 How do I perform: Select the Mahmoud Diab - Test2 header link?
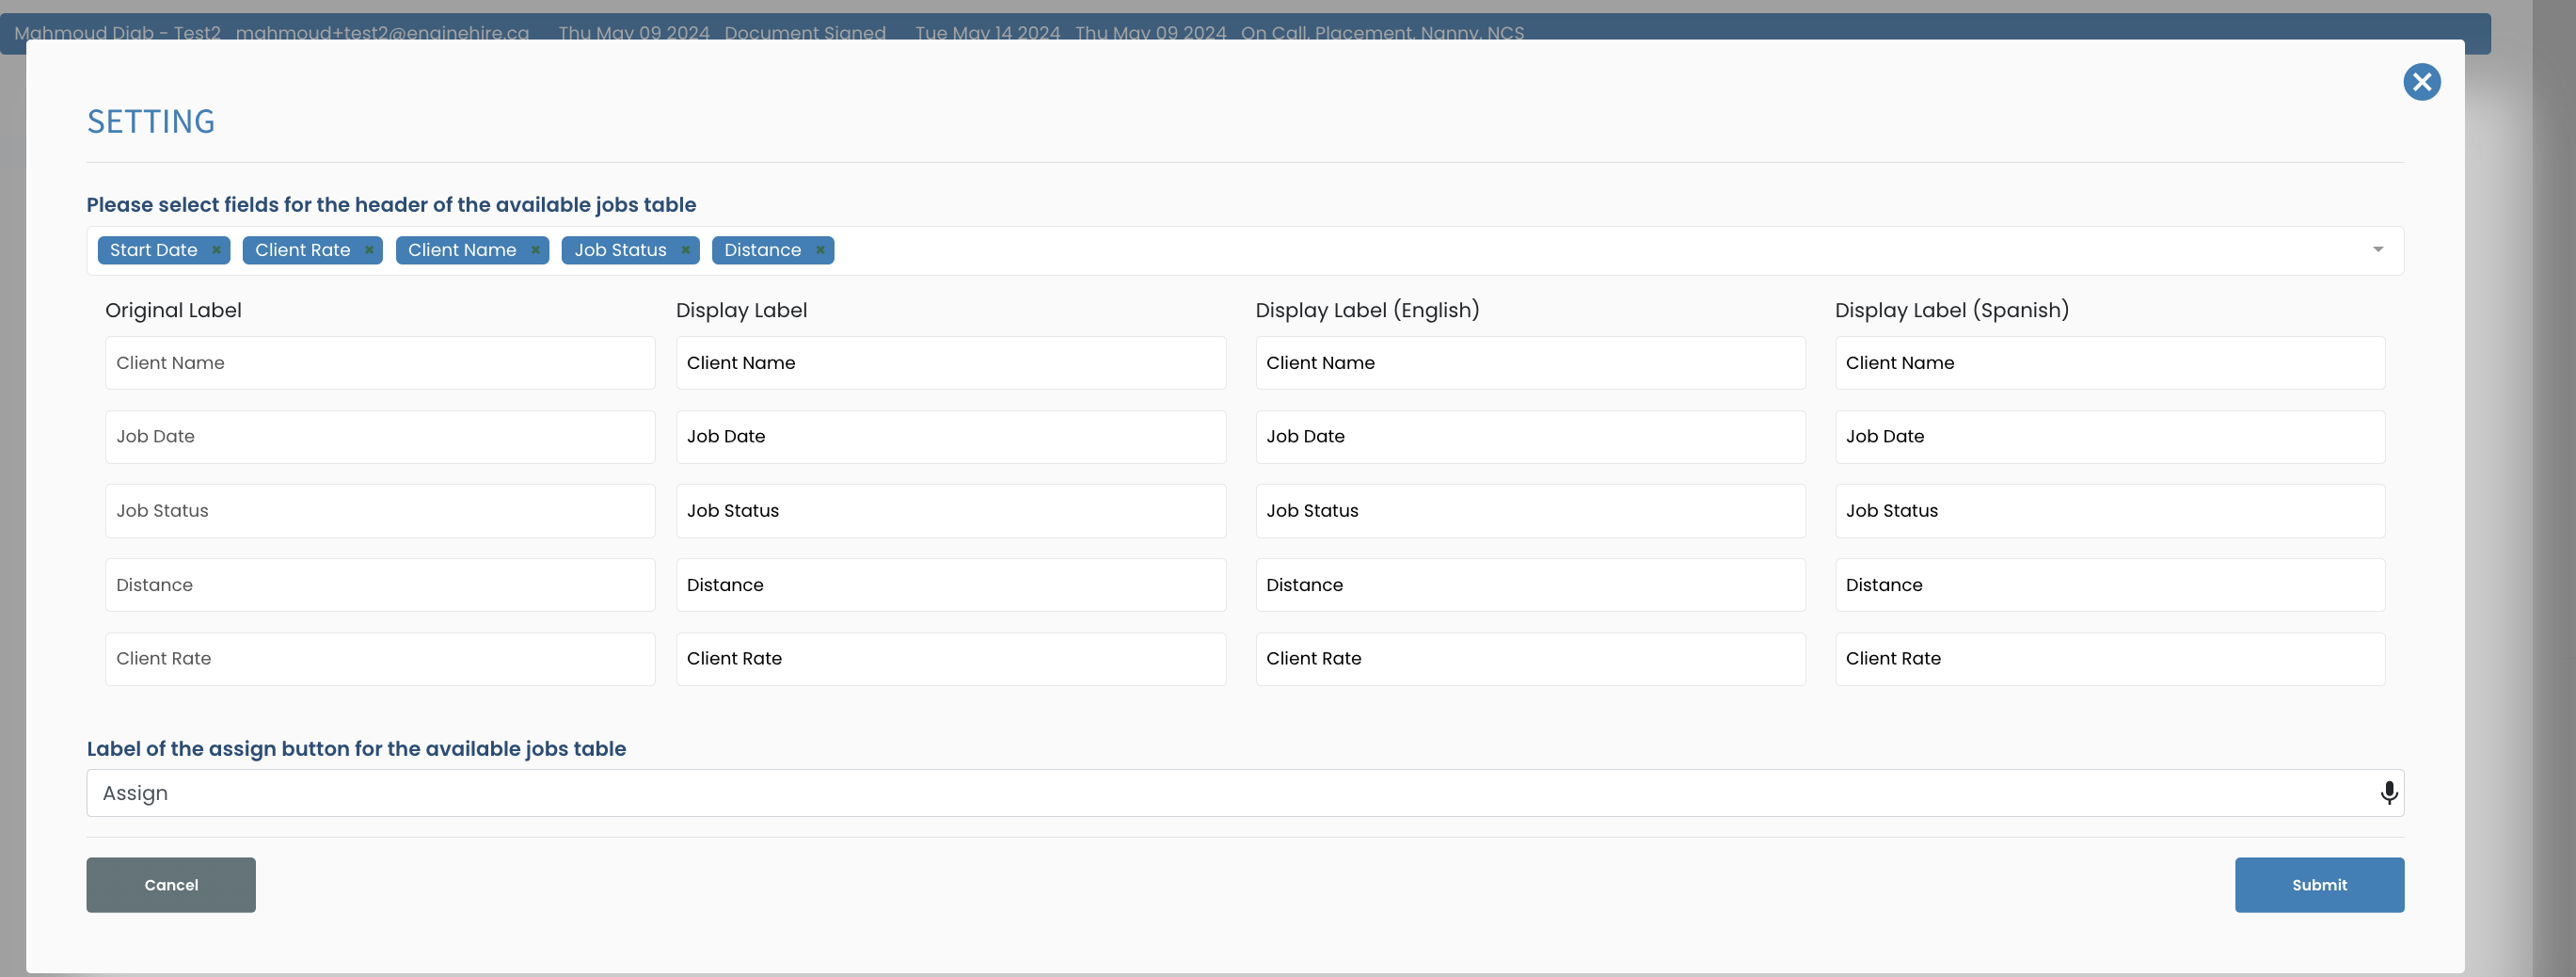[x=120, y=32]
